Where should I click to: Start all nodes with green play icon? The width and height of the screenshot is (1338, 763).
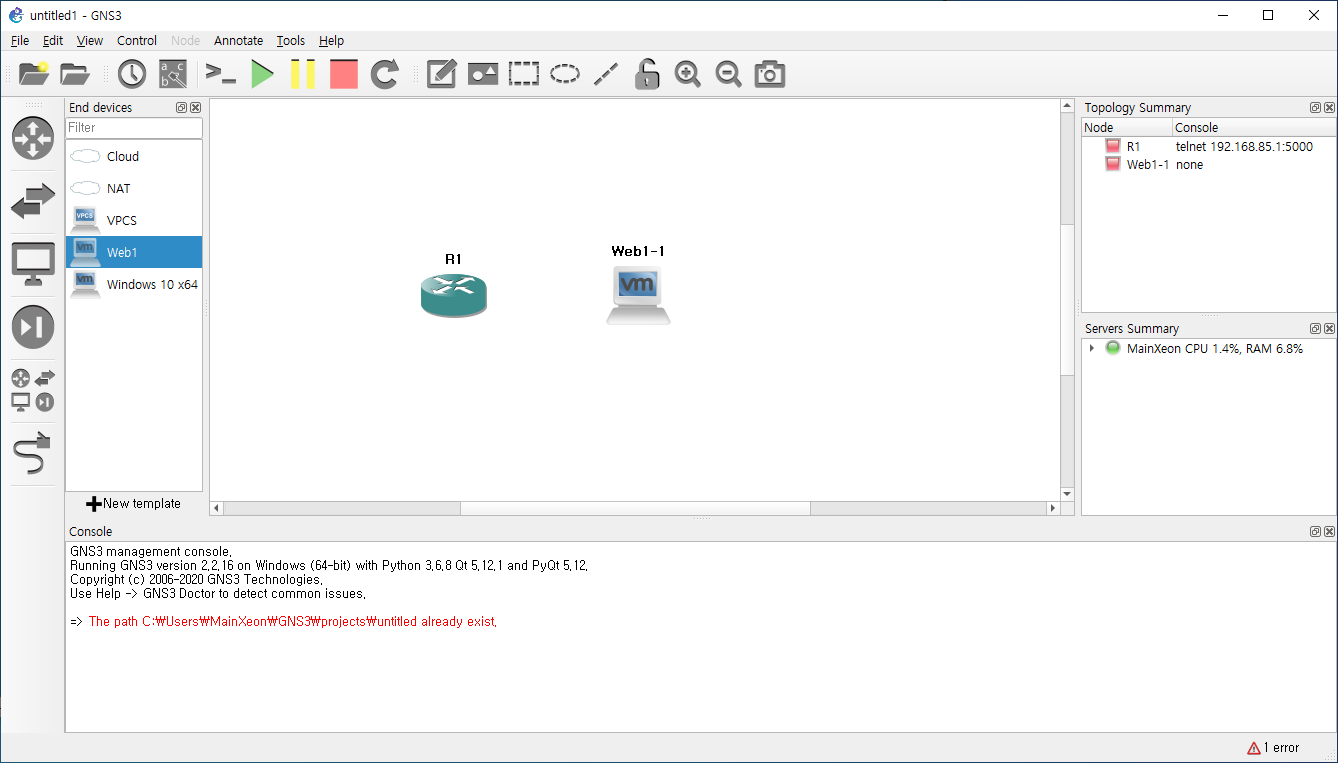tap(262, 74)
